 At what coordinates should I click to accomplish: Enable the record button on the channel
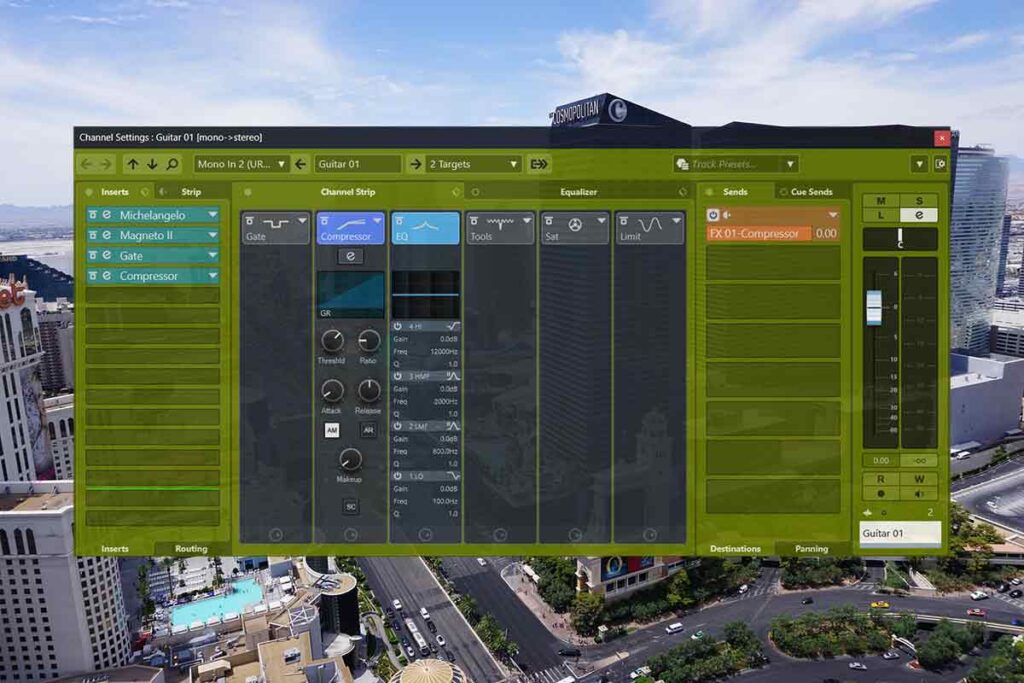click(881, 493)
